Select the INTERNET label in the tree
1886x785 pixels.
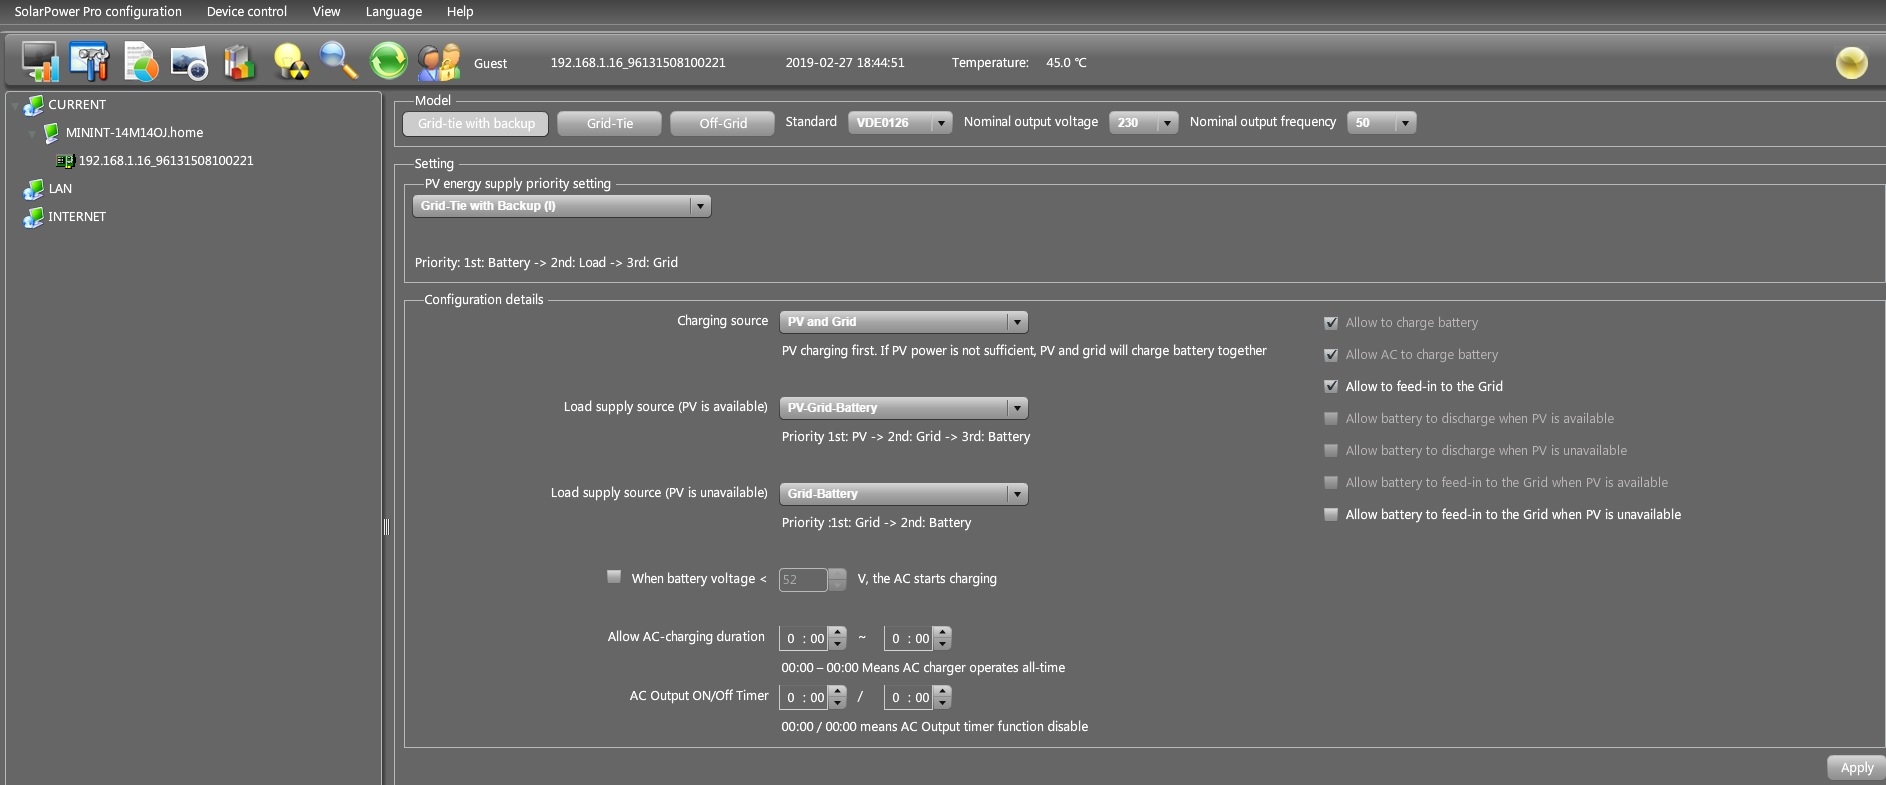(77, 217)
